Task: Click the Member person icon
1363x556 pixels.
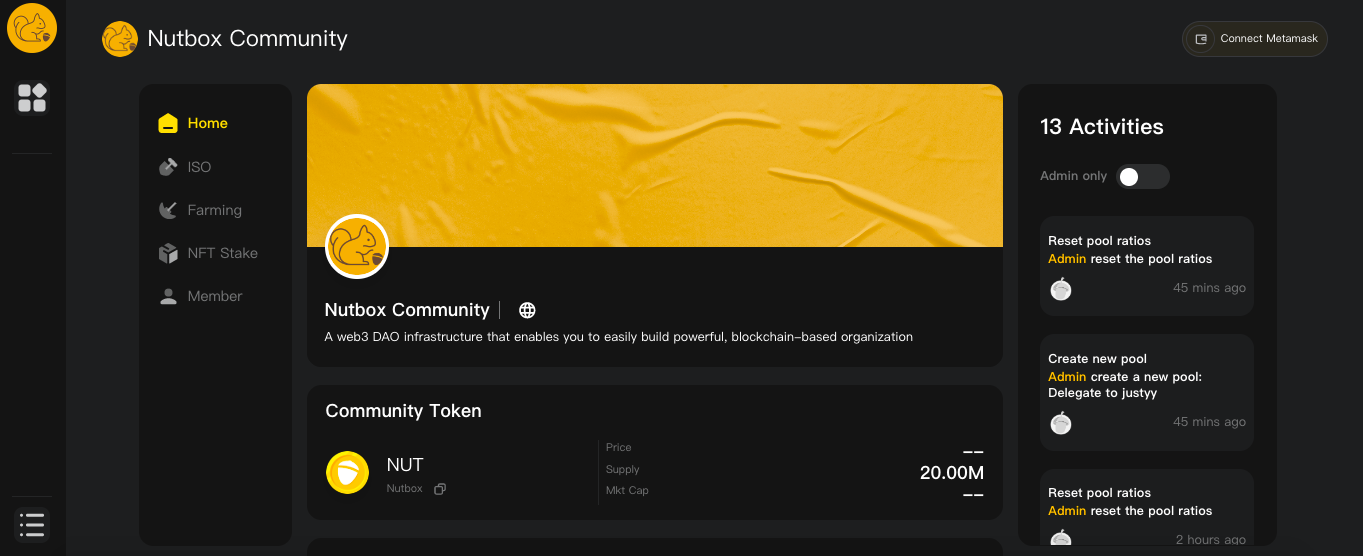Action: [168, 296]
